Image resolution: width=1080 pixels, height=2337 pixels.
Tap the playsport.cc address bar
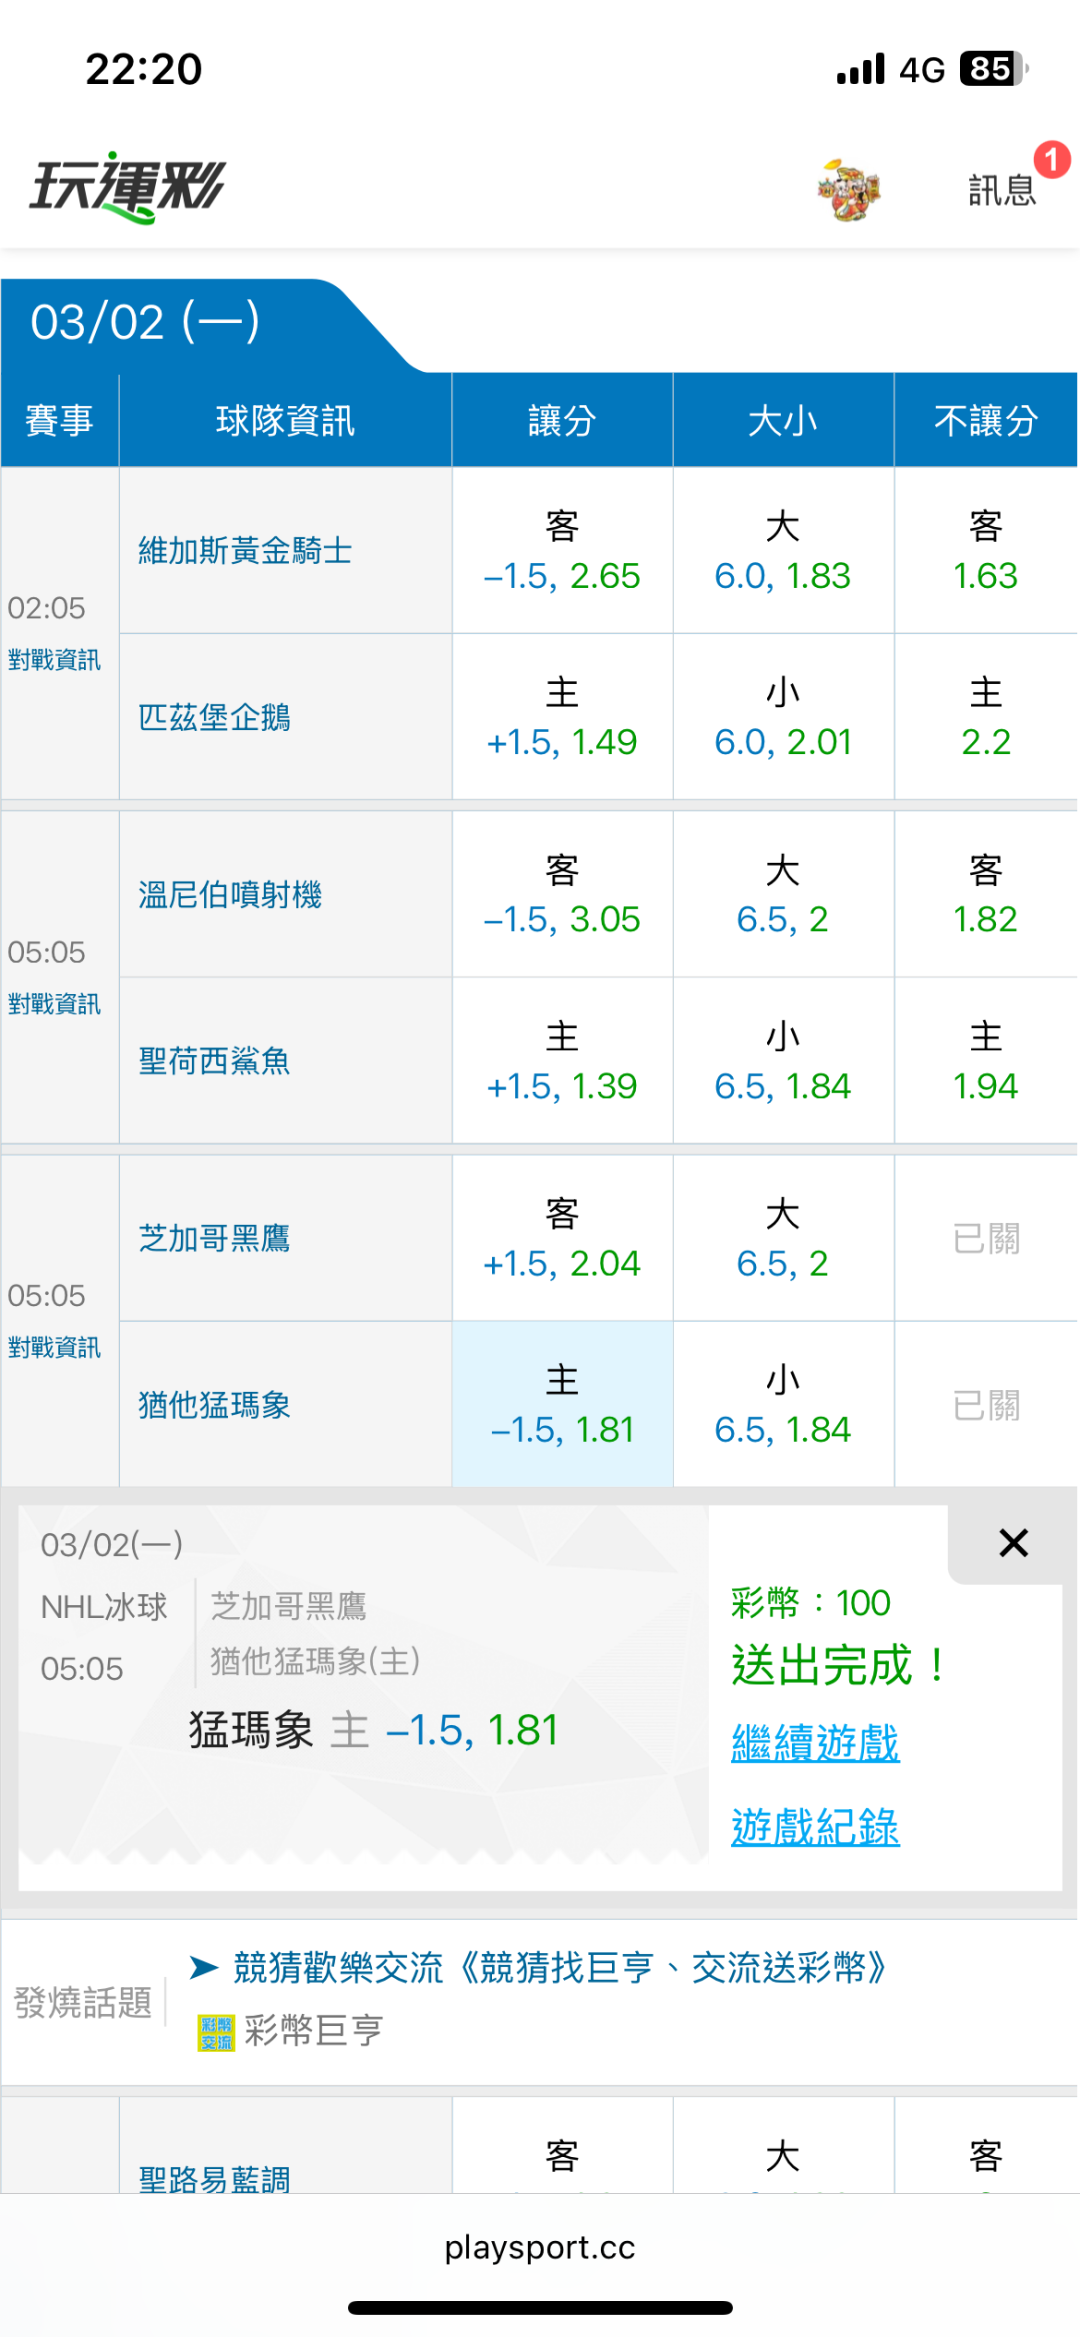pyautogui.click(x=540, y=2247)
